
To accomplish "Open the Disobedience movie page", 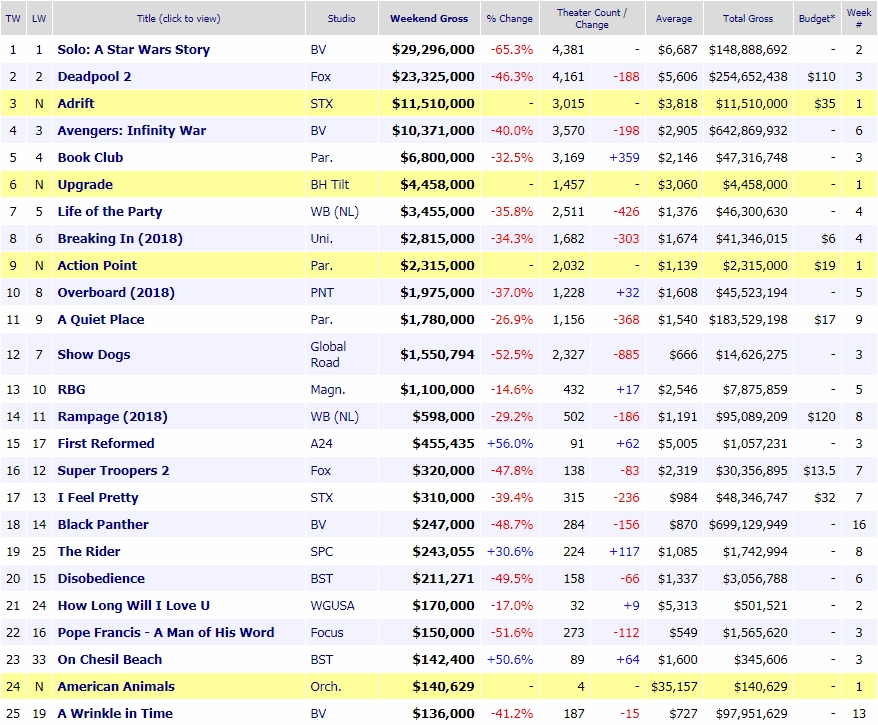I will click(x=101, y=578).
